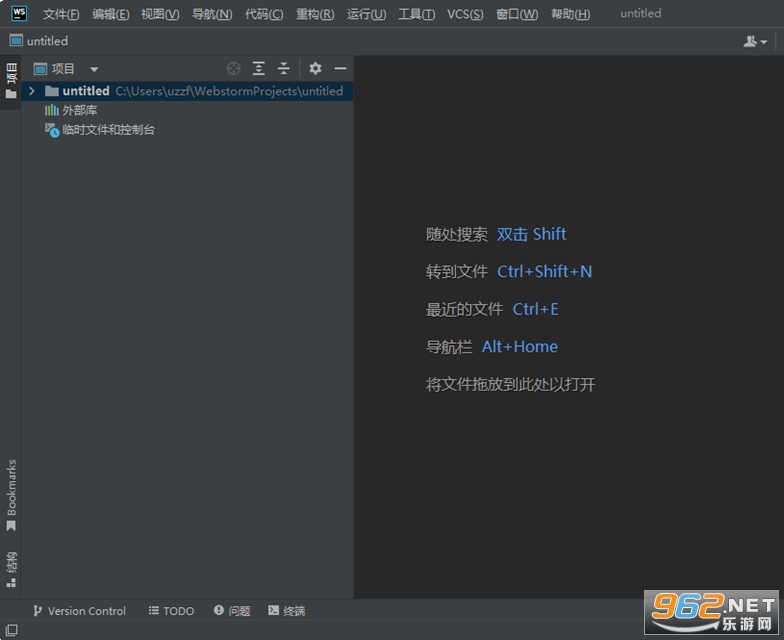Image resolution: width=784 pixels, height=640 pixels.
Task: Click the project path C:\Users\uzzf\WebstormProjects\untitled text
Action: [230, 91]
